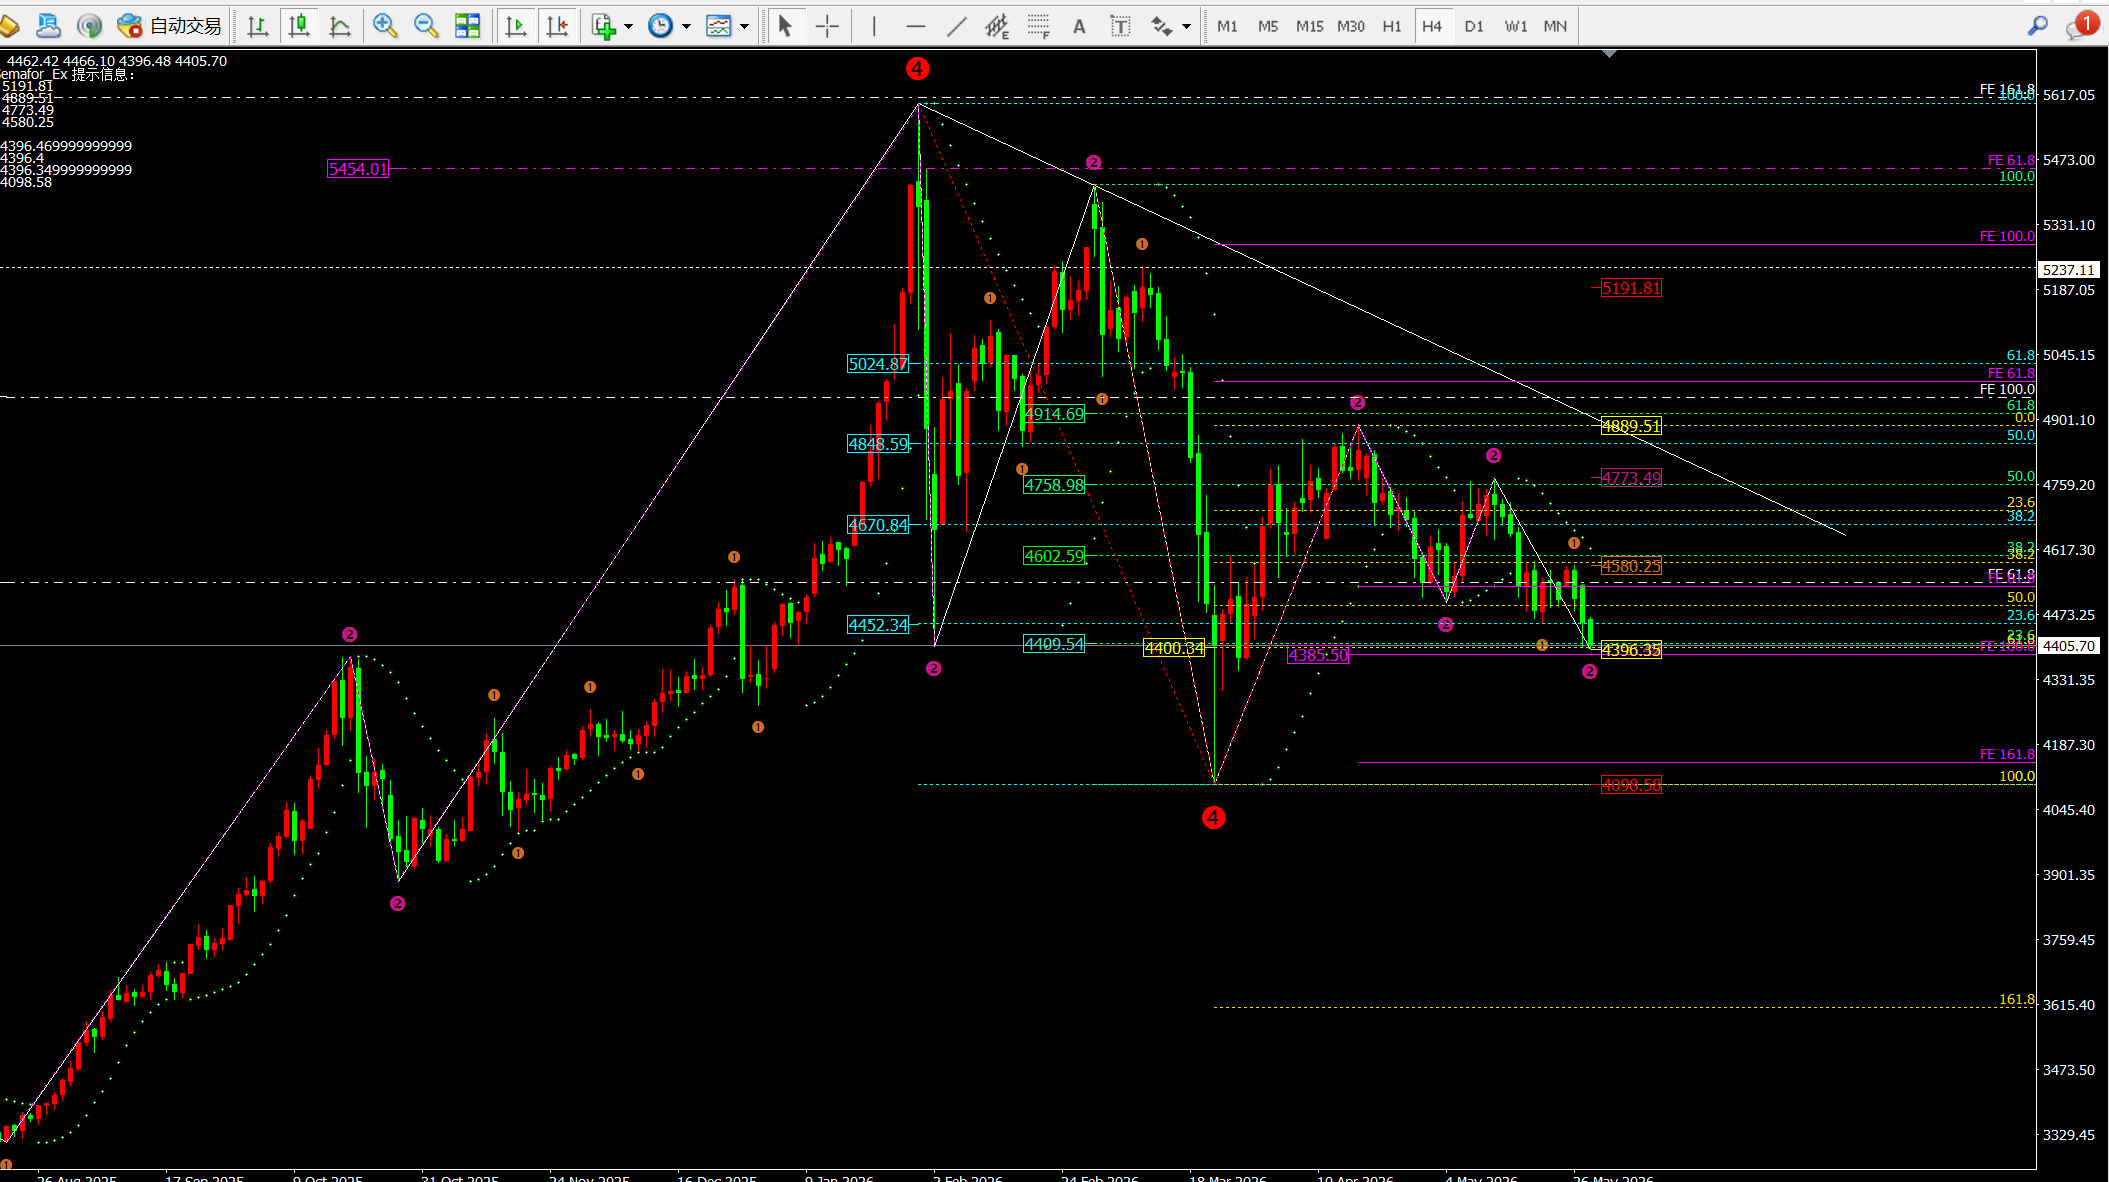Select the crosshair cursor tool
The image size is (2109, 1182).
(827, 26)
